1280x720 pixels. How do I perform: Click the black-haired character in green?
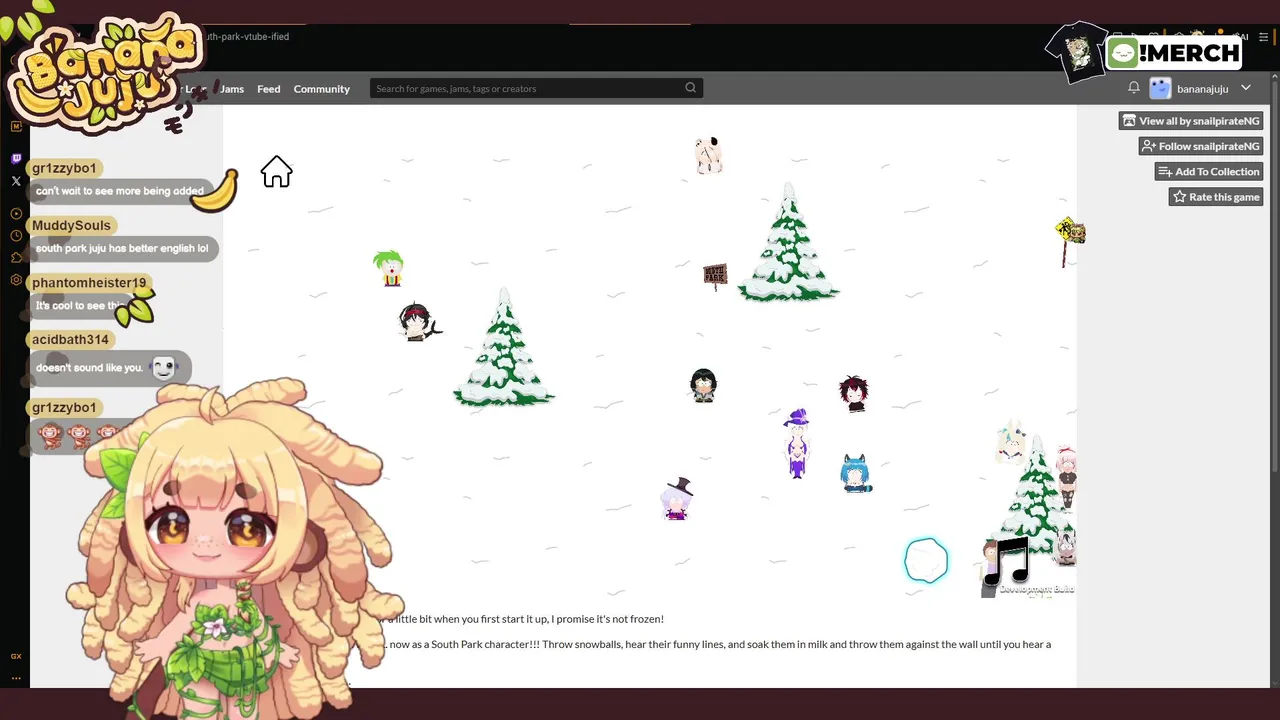pos(703,385)
